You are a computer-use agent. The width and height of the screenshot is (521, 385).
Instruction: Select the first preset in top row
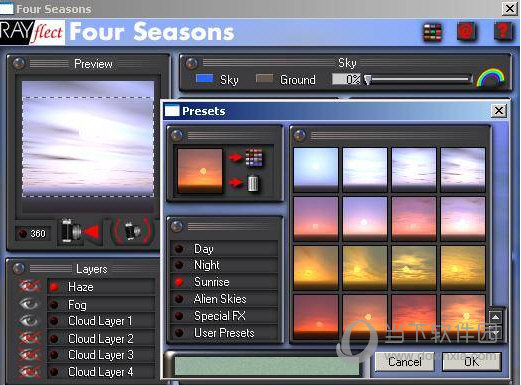coord(316,170)
